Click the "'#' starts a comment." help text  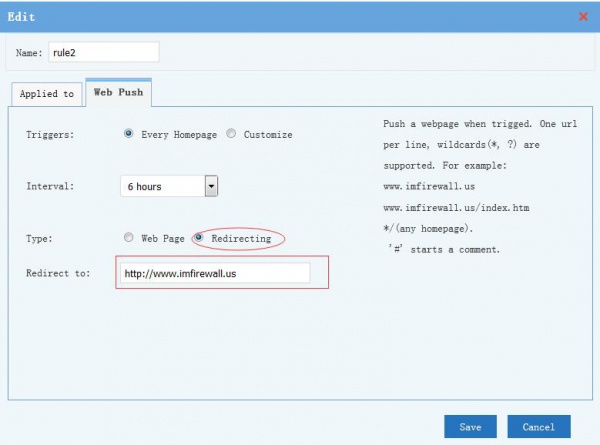pos(444,249)
